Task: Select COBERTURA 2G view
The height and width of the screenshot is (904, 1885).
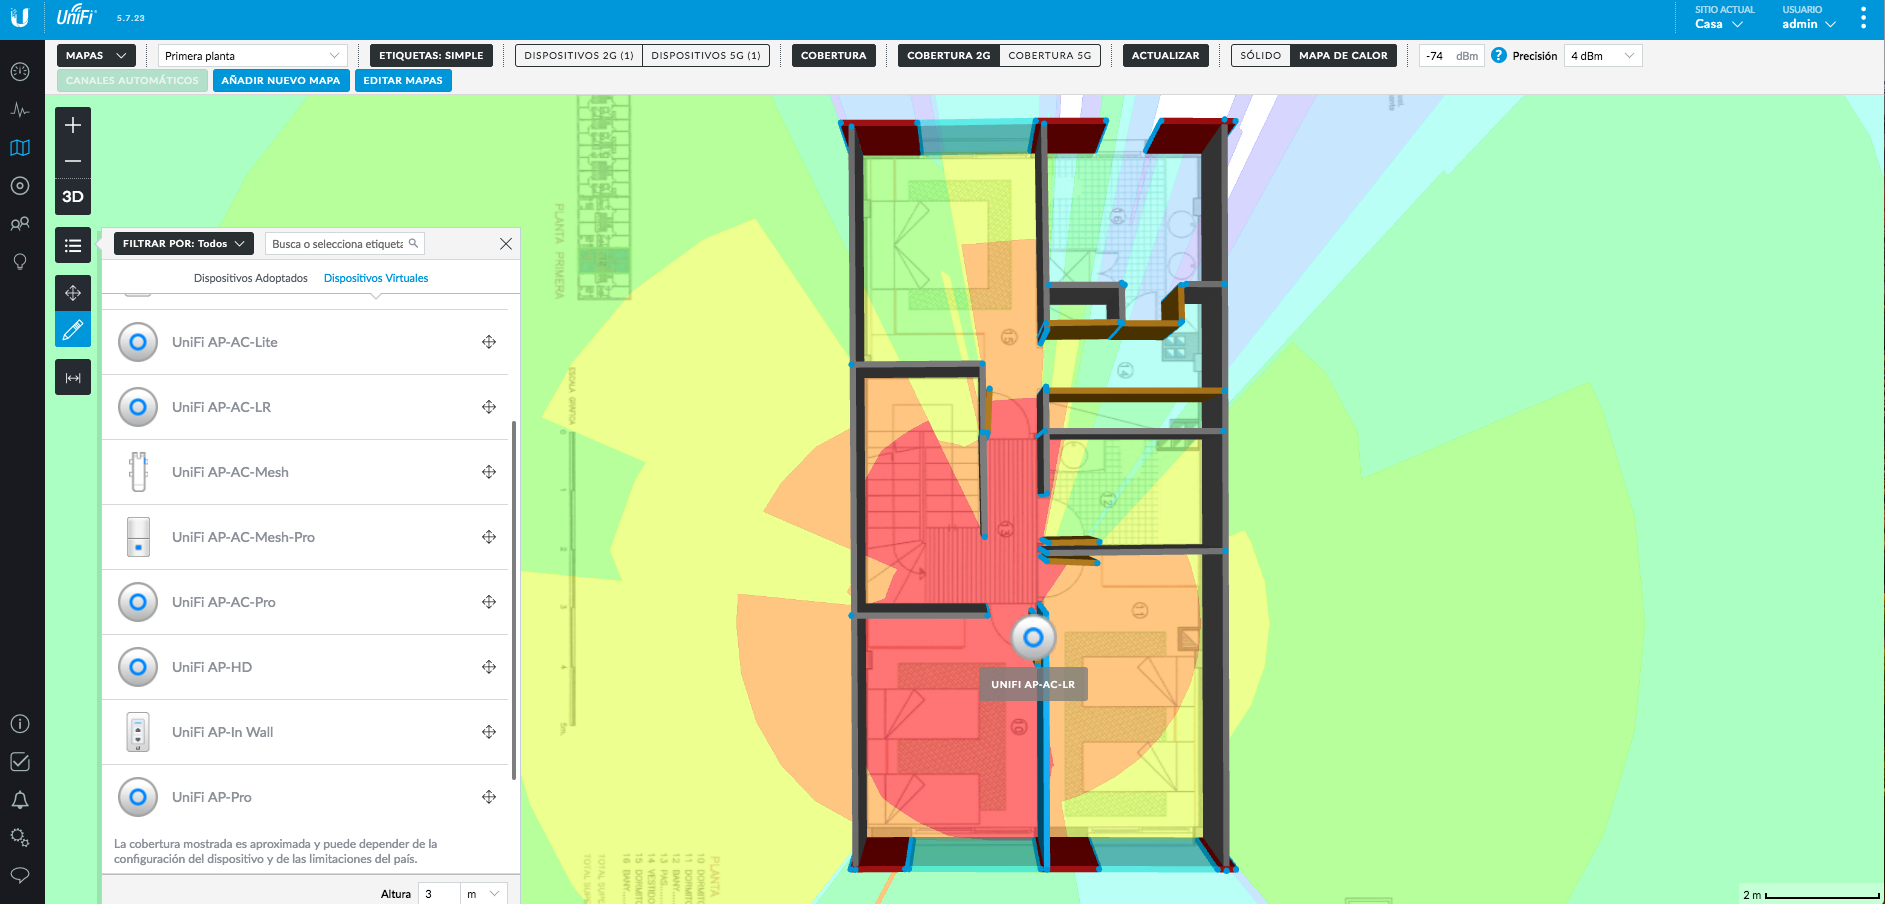Action: pyautogui.click(x=949, y=56)
